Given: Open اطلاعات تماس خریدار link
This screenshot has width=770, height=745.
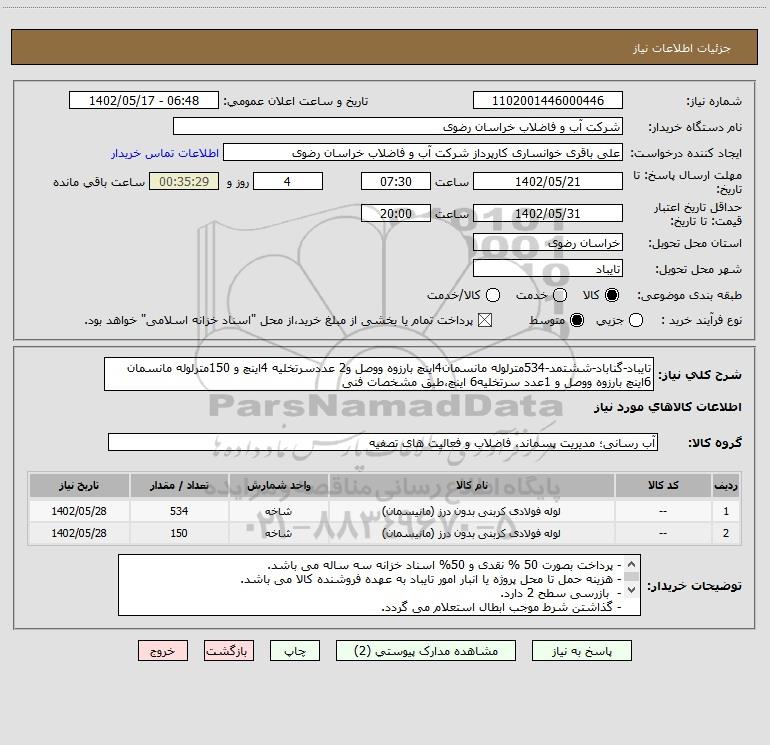Looking at the screenshot, I should click(x=165, y=153).
